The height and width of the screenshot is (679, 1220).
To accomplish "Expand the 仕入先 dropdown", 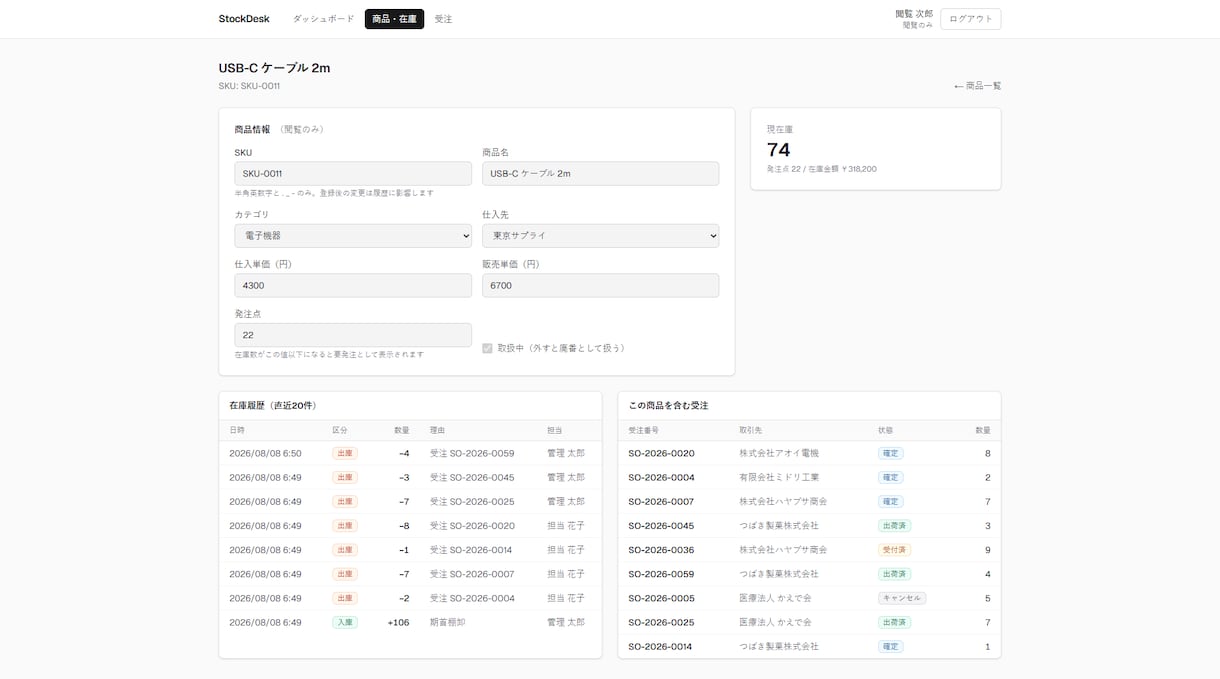I will (600, 236).
